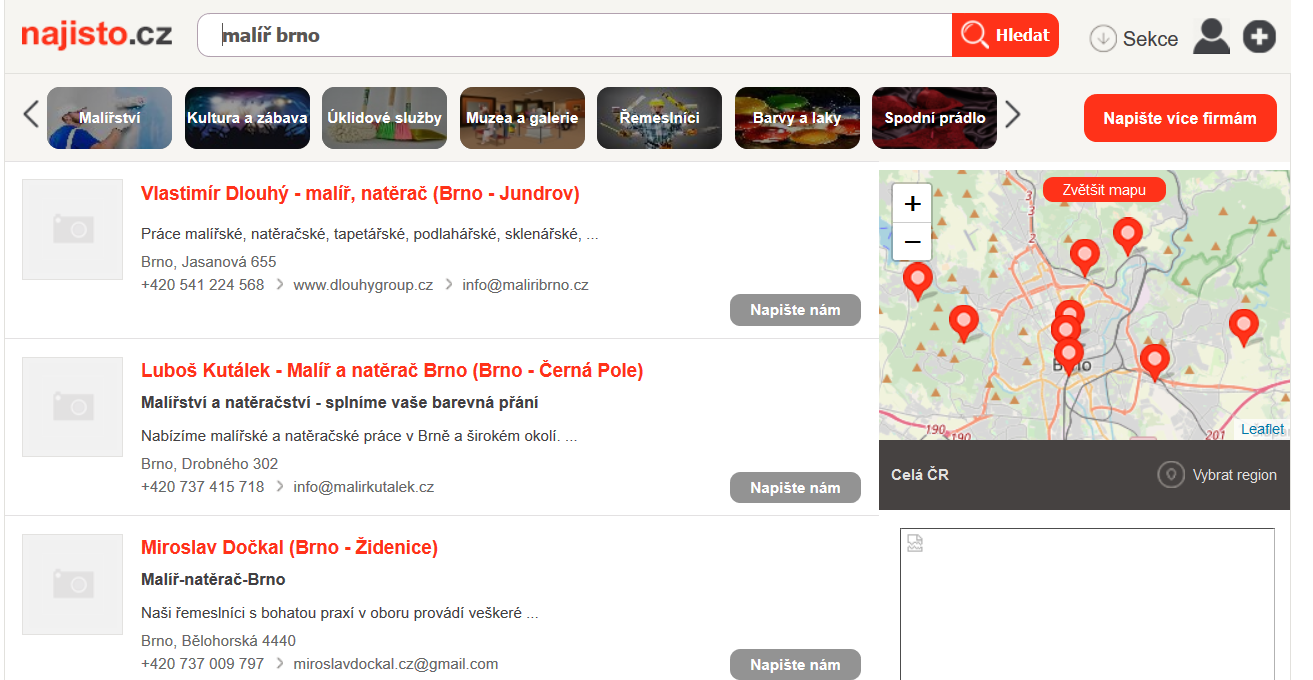Click Napište nám for Miroslav Dočkal

795,665
